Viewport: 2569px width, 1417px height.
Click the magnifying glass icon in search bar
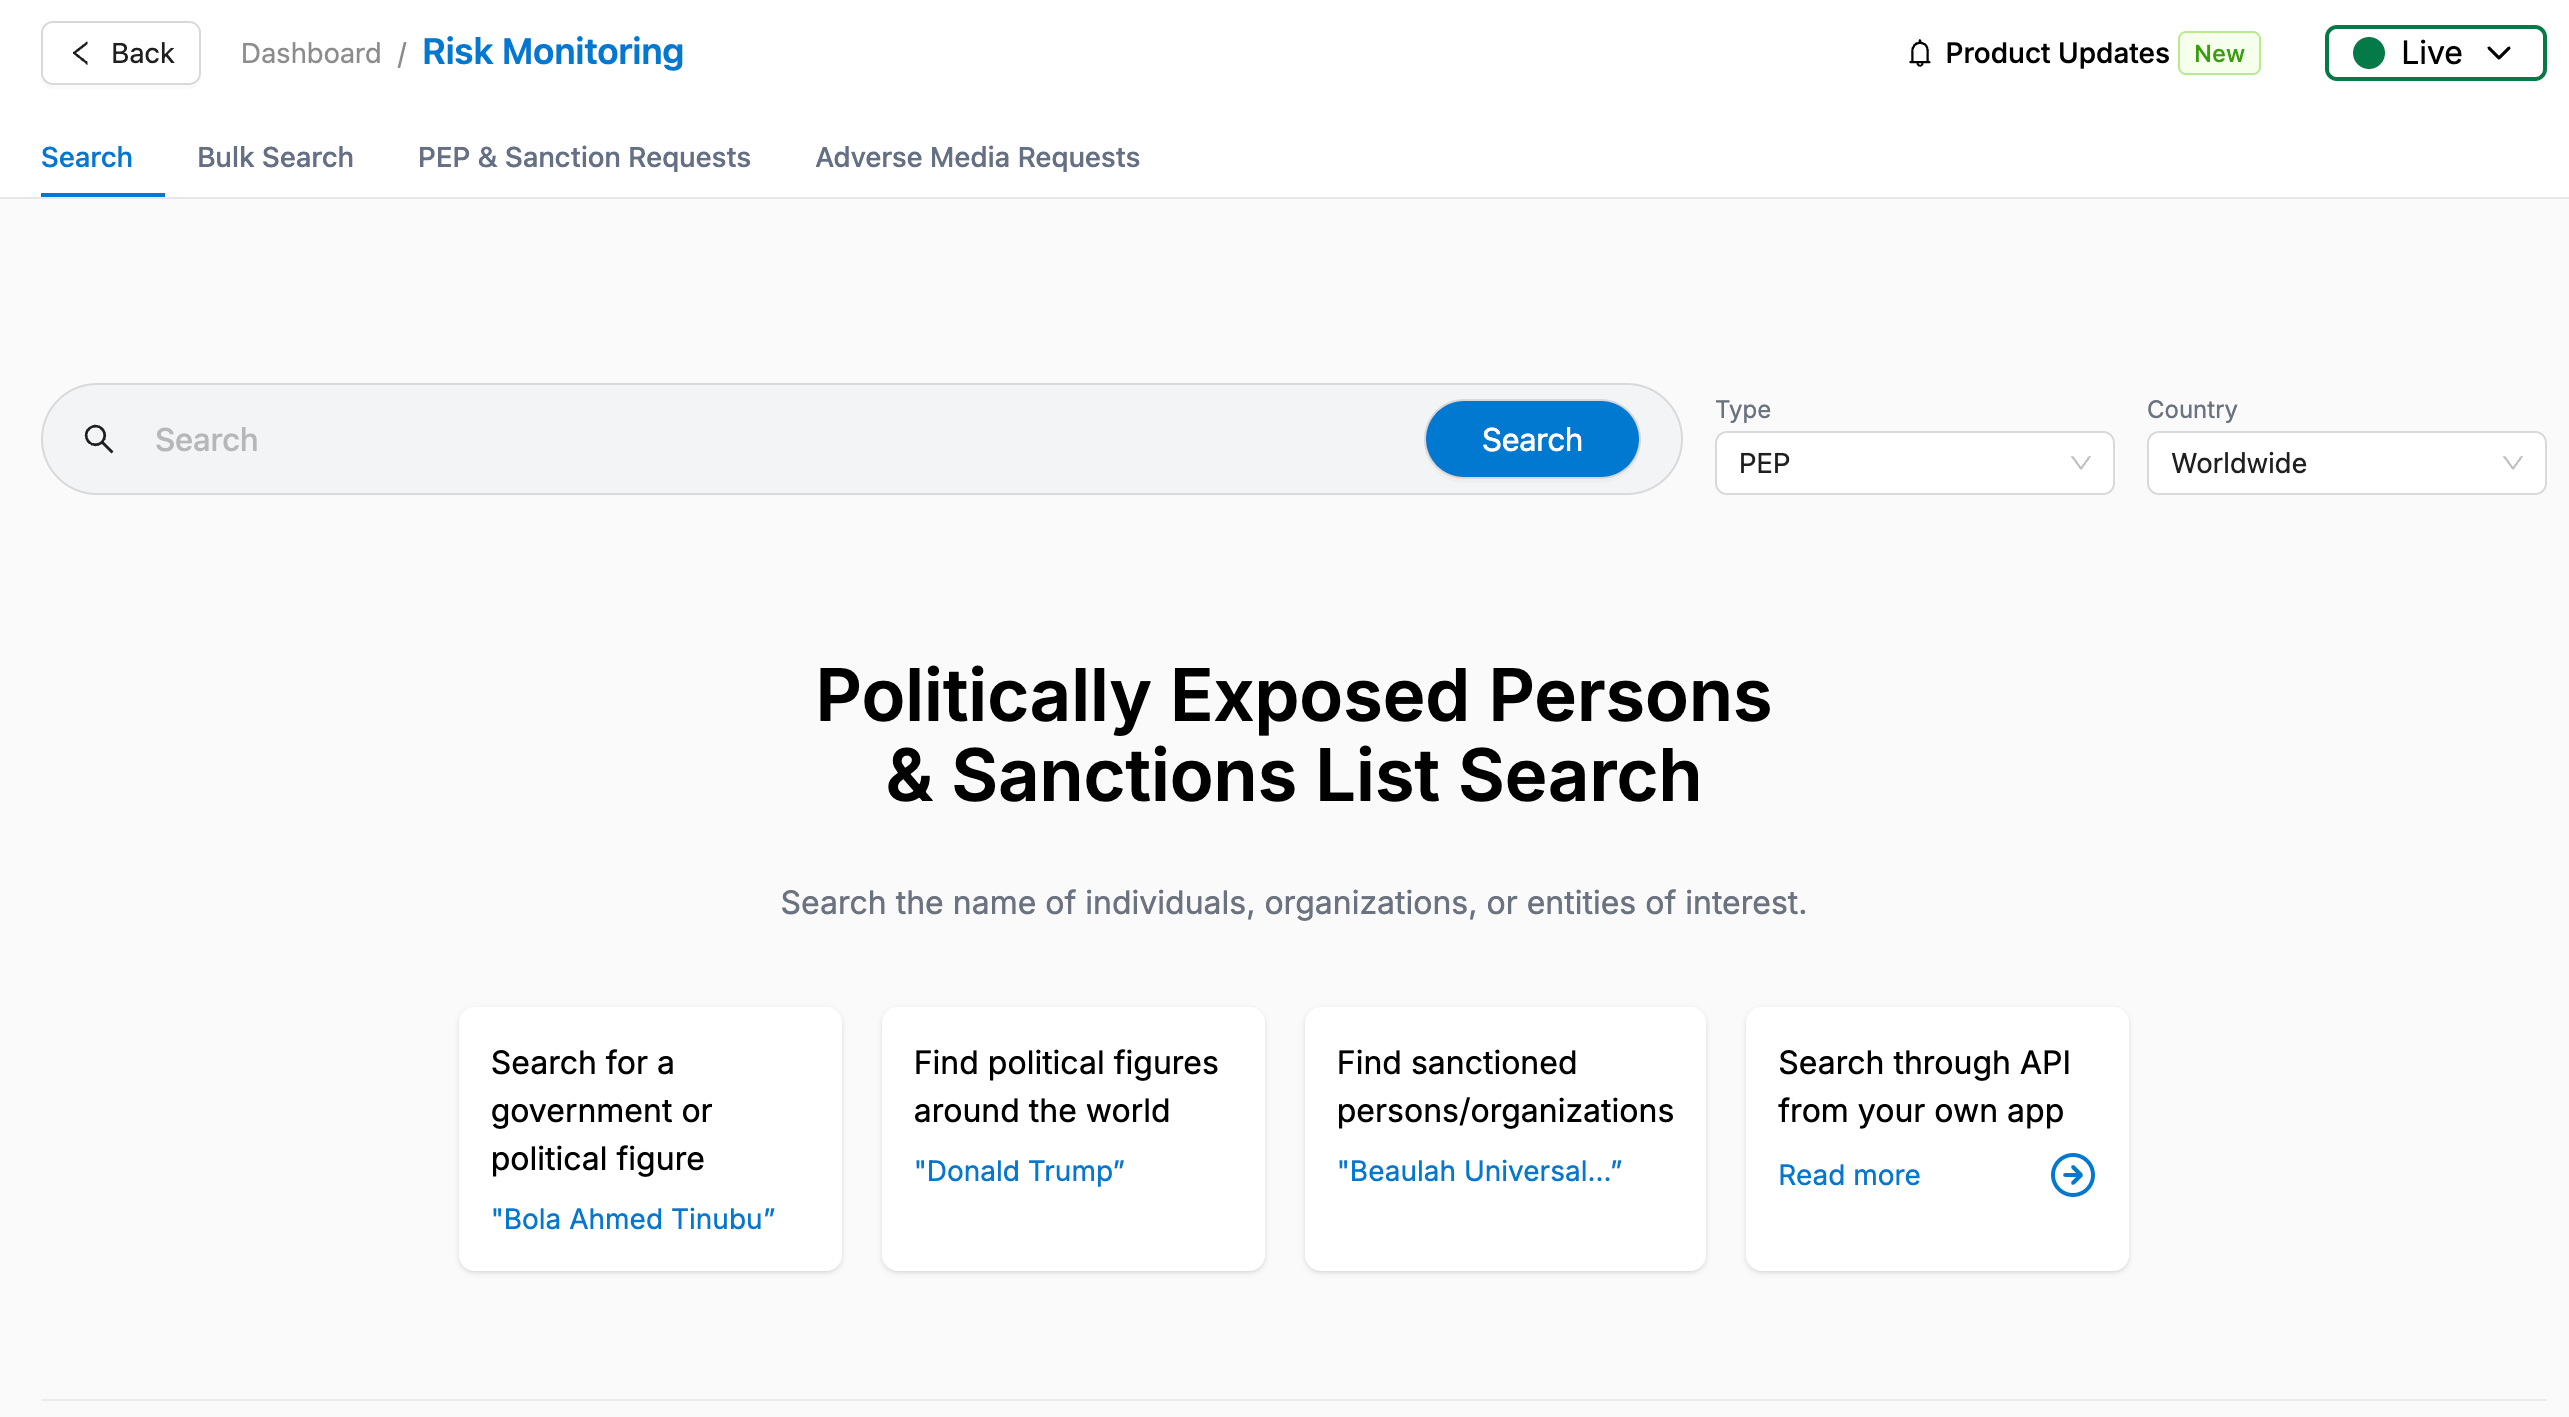tap(99, 439)
